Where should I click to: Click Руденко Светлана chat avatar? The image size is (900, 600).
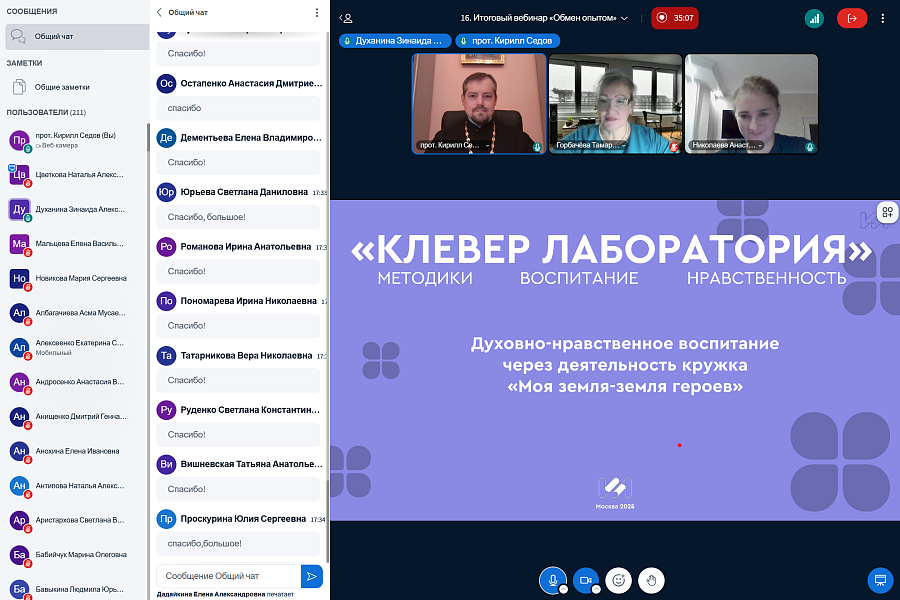[x=166, y=410]
